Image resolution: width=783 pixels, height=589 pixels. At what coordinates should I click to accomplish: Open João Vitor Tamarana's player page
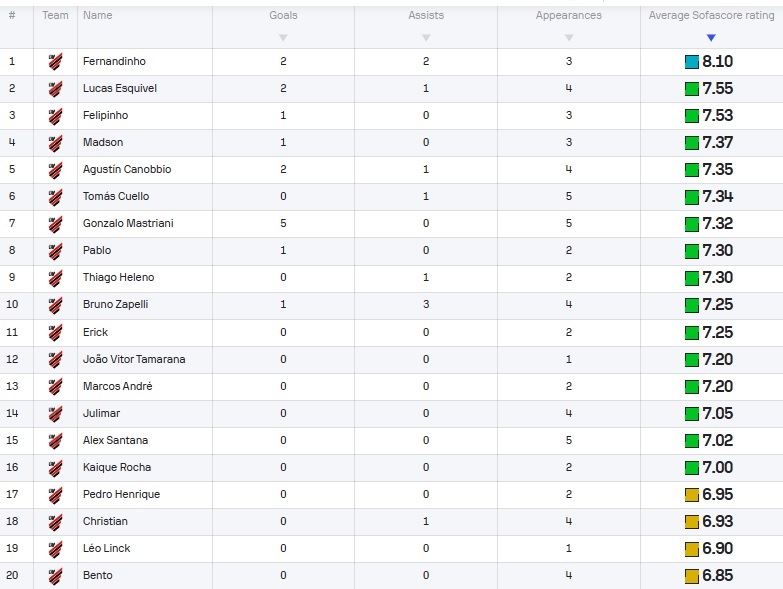[134, 359]
